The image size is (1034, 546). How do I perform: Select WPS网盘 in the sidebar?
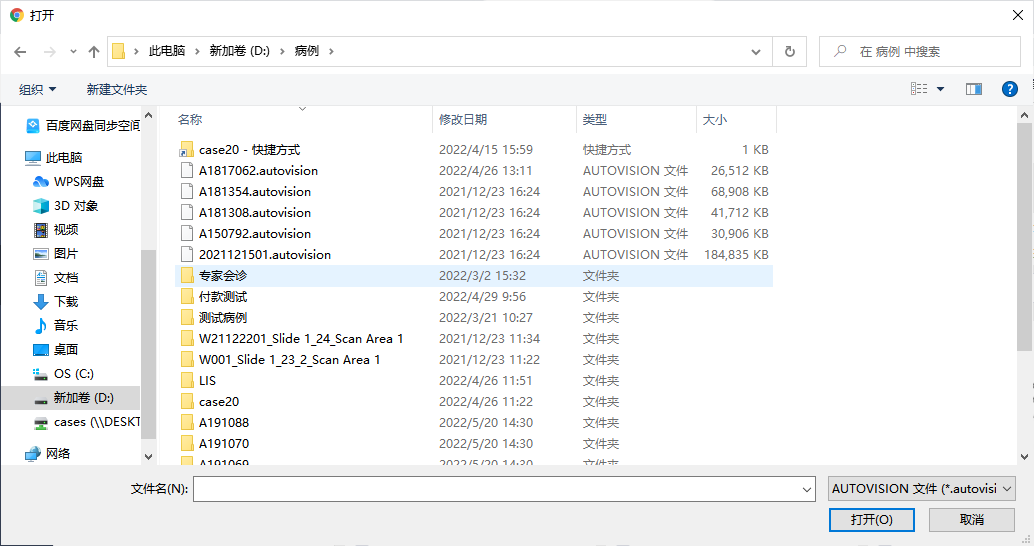[x=79, y=181]
